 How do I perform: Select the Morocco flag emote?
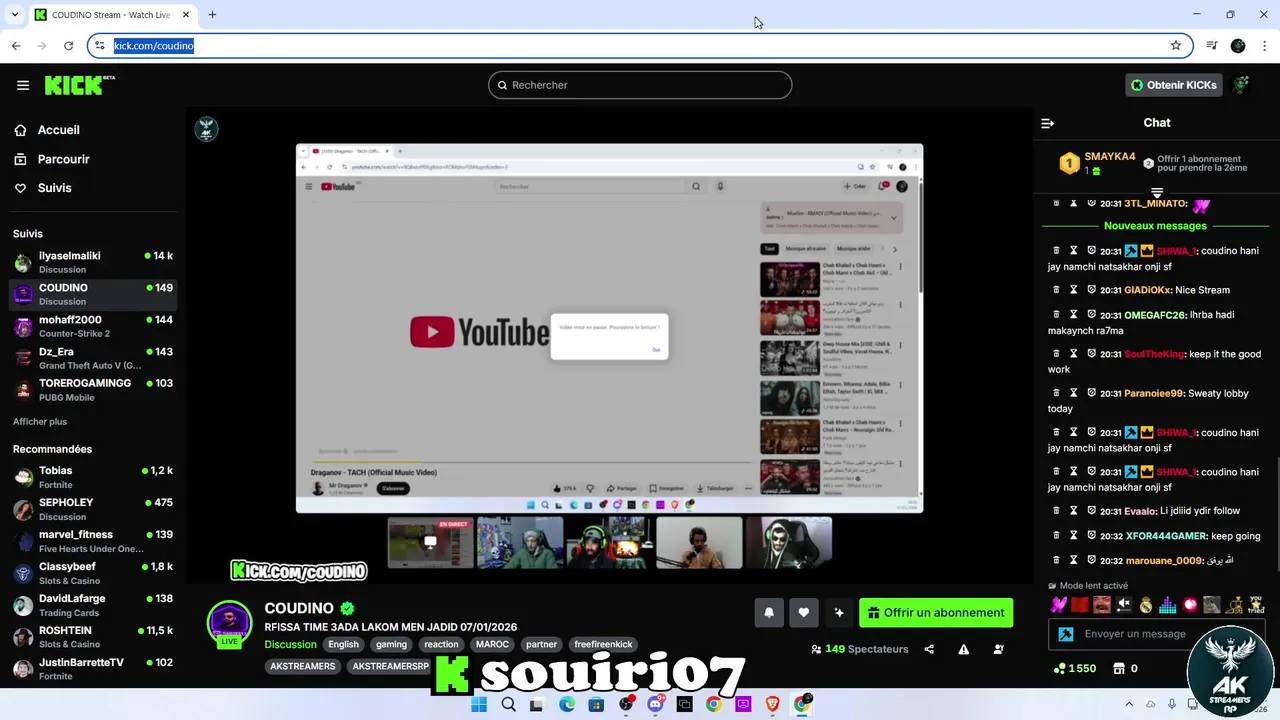click(x=1080, y=605)
